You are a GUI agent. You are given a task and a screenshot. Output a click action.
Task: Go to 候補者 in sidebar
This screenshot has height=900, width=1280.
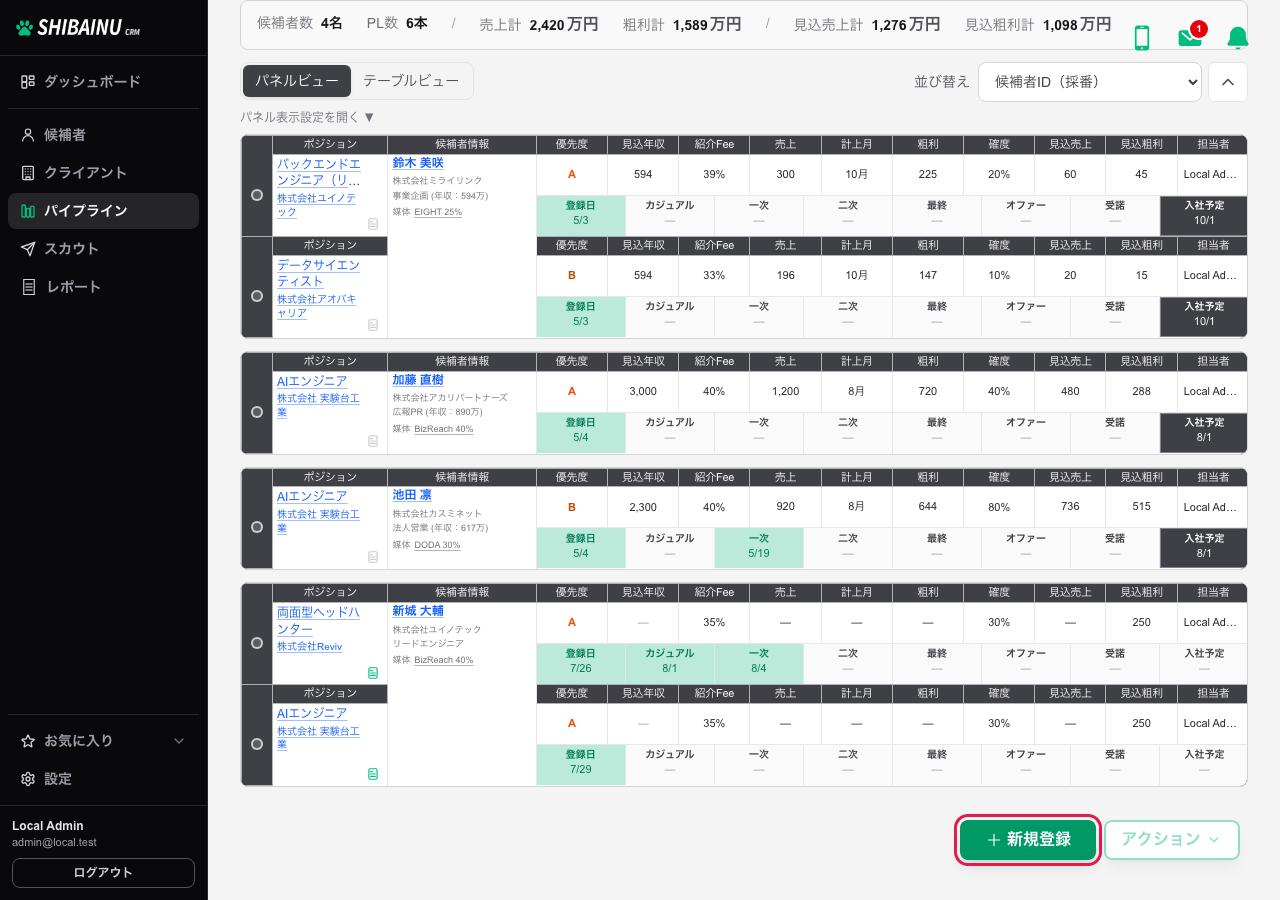pyautogui.click(x=104, y=135)
